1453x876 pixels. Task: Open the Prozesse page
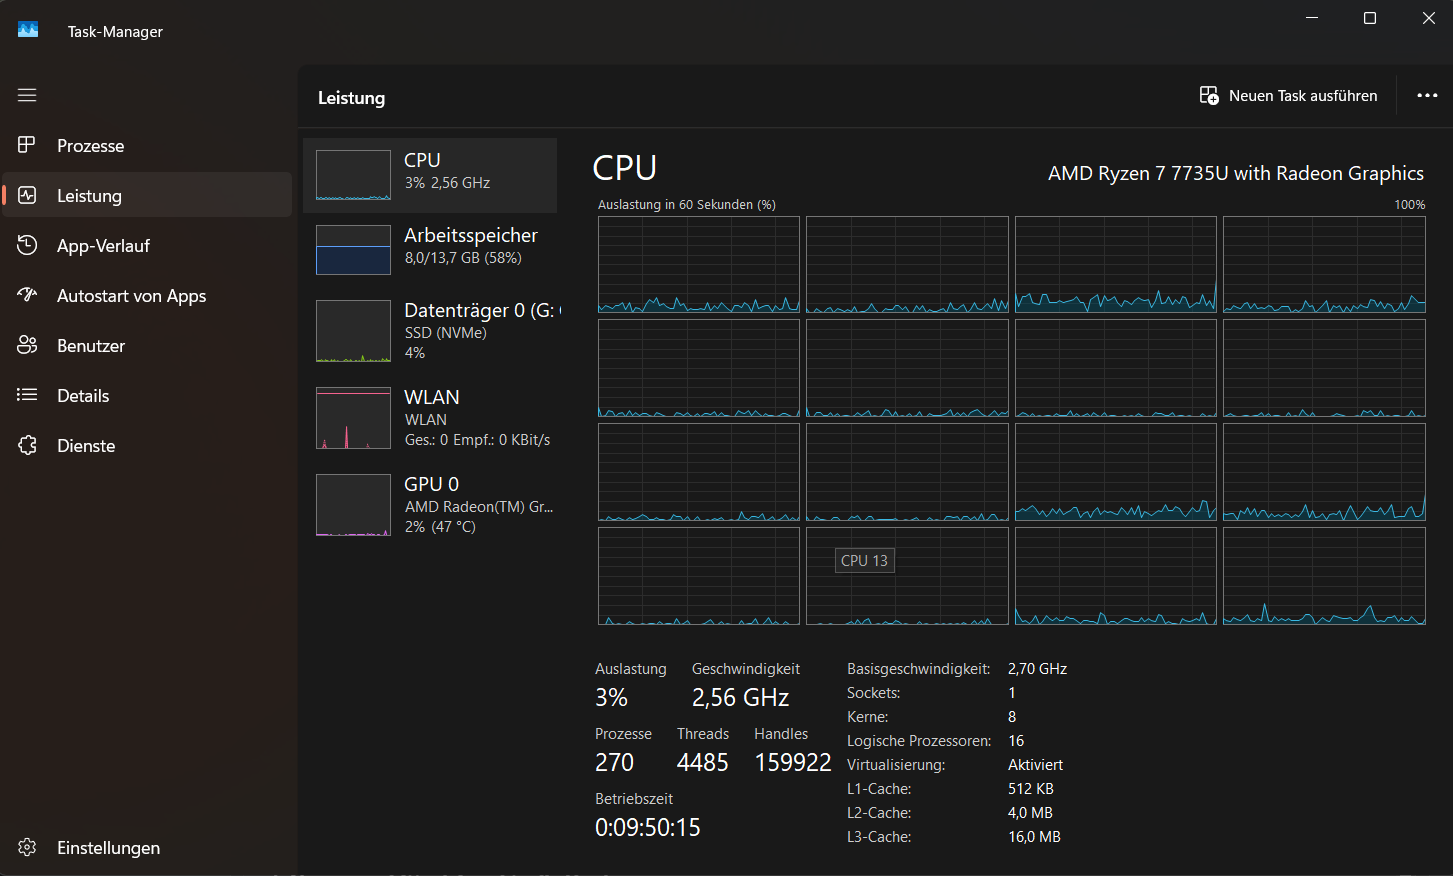click(x=147, y=145)
